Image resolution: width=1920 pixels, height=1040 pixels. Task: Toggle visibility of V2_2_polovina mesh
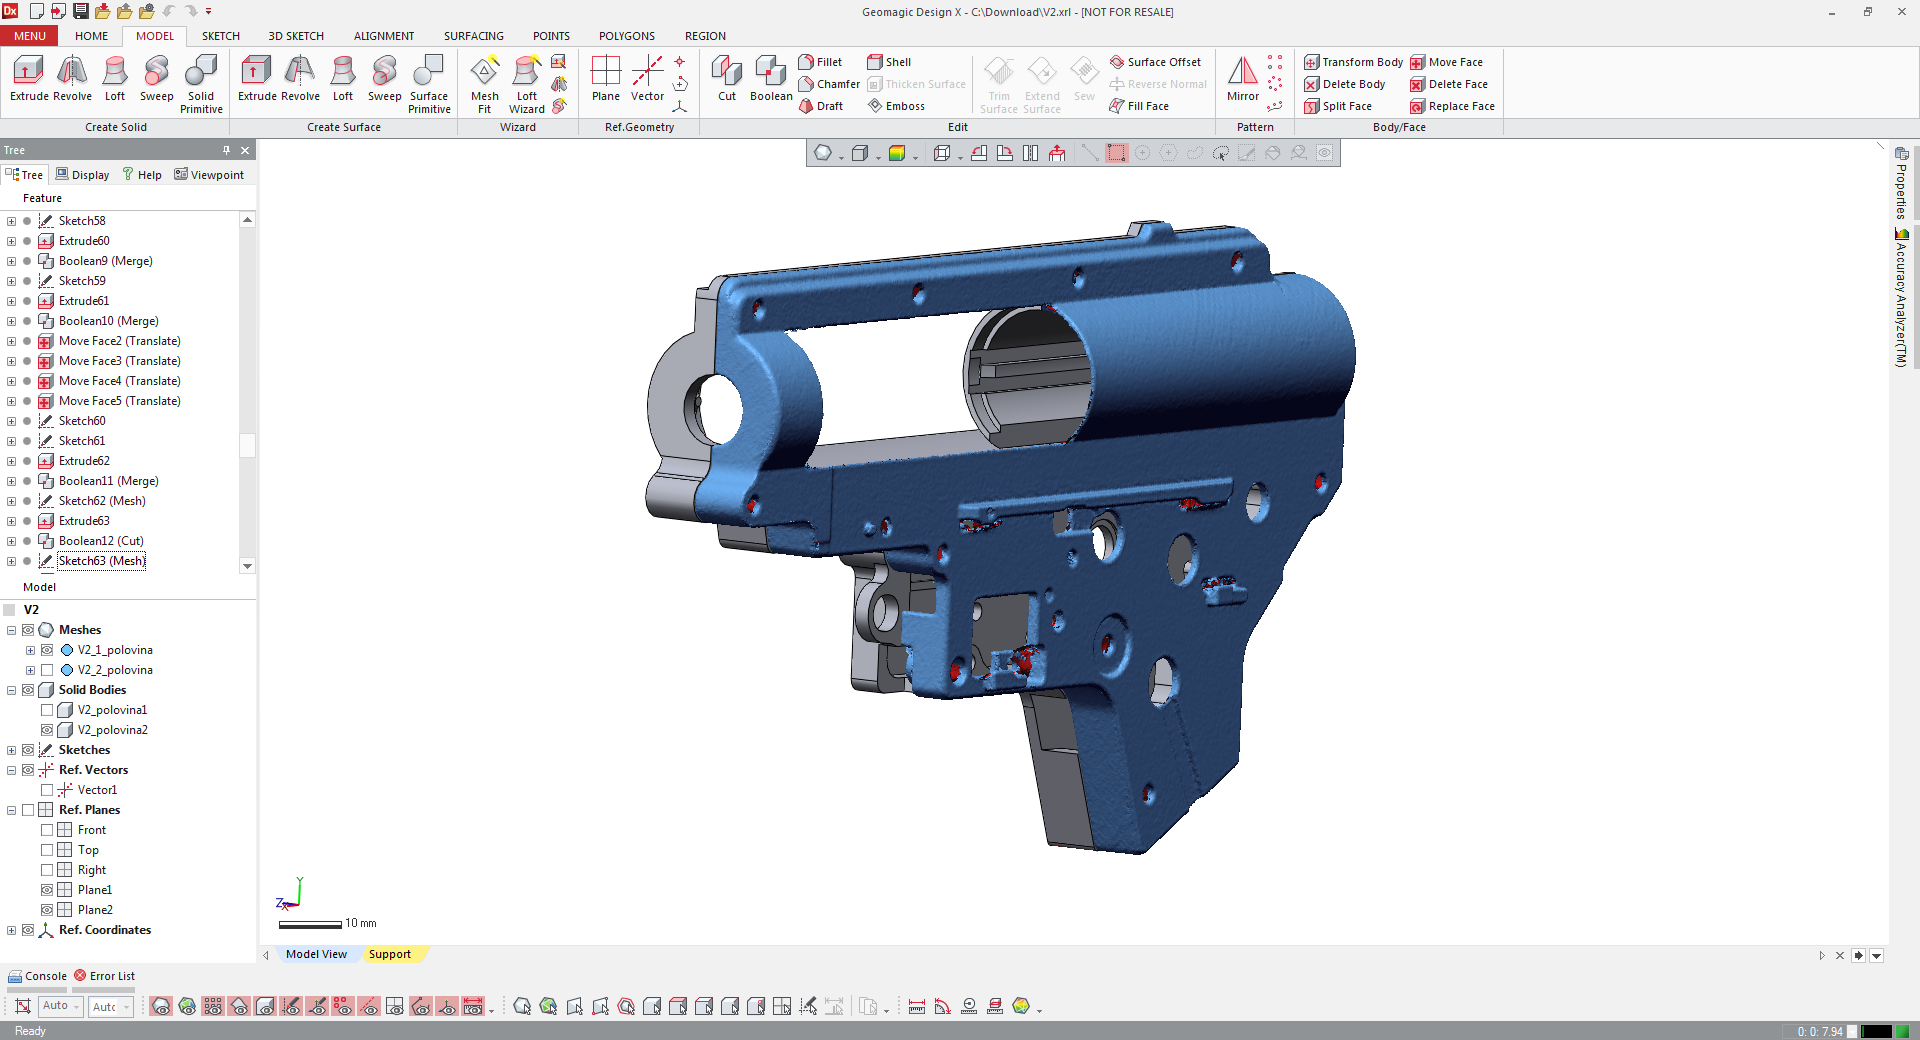click(47, 670)
